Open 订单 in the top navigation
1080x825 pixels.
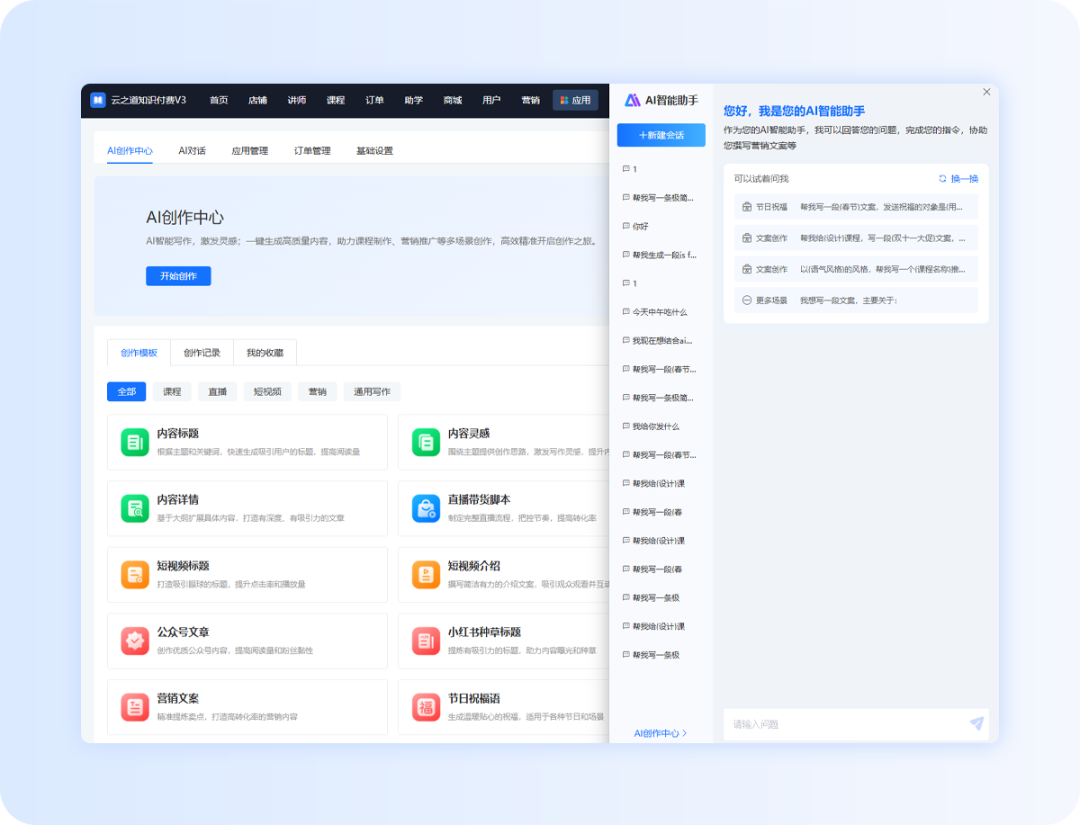coord(374,100)
